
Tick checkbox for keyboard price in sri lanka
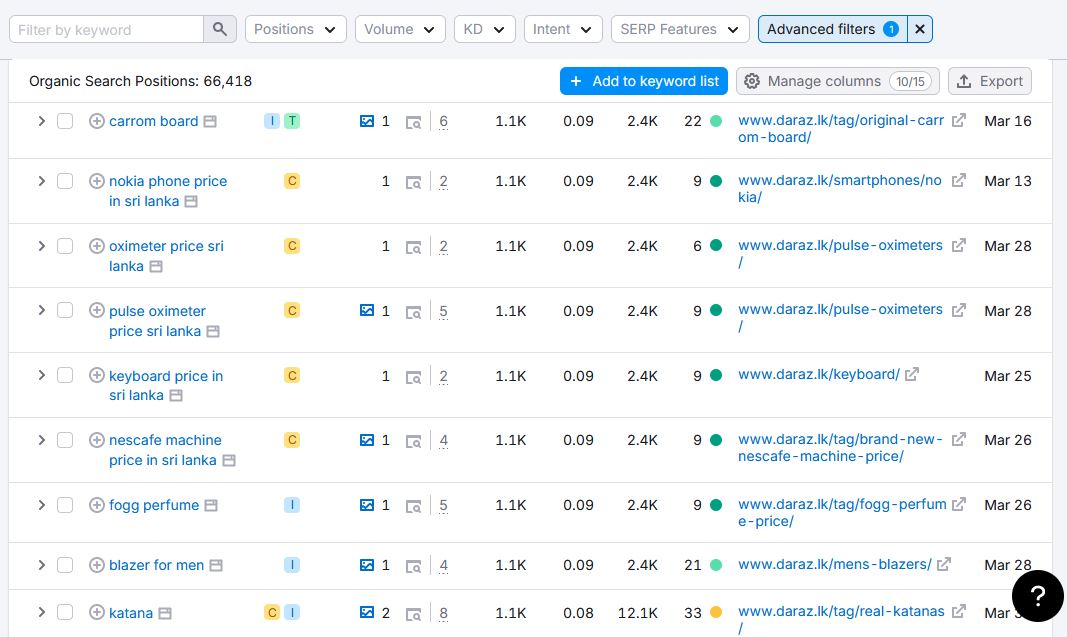65,376
